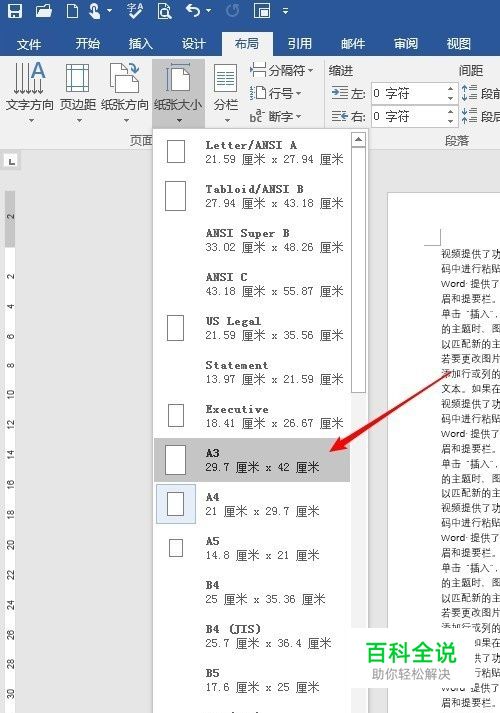Click the Open folder icon
This screenshot has width=500, height=713.
[x=44, y=11]
